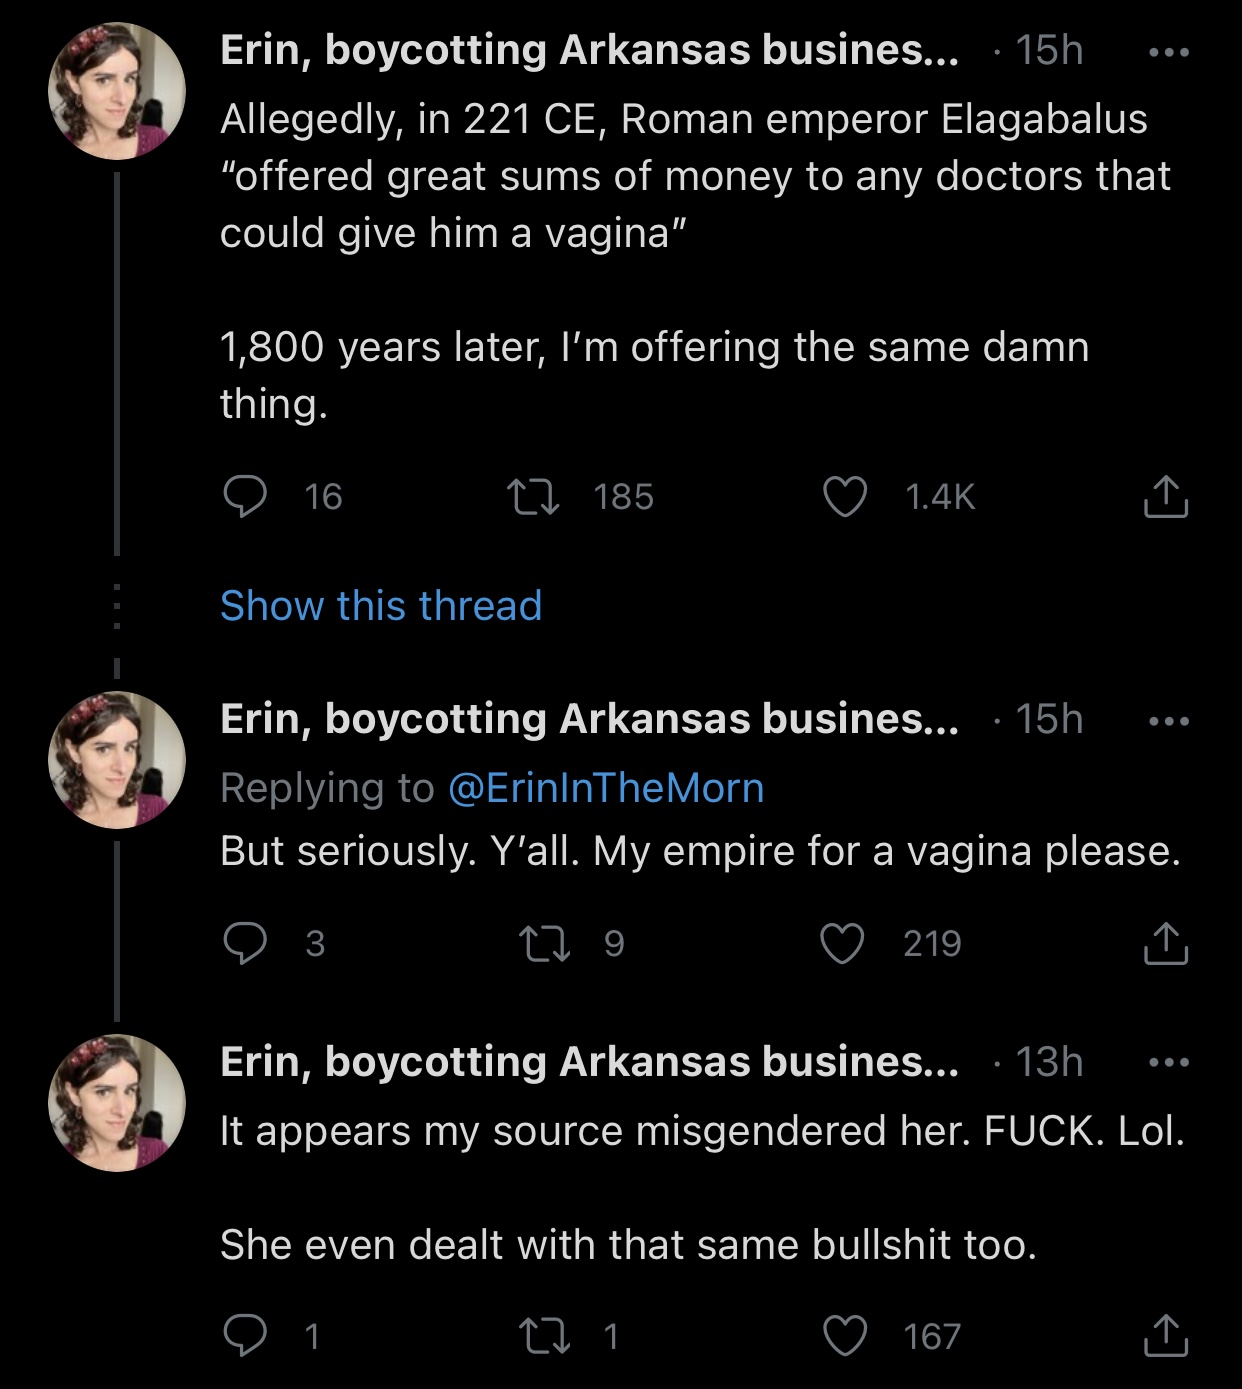Viewport: 1242px width, 1389px height.
Task: Retweet the 'My empire' tweet
Action: point(545,942)
